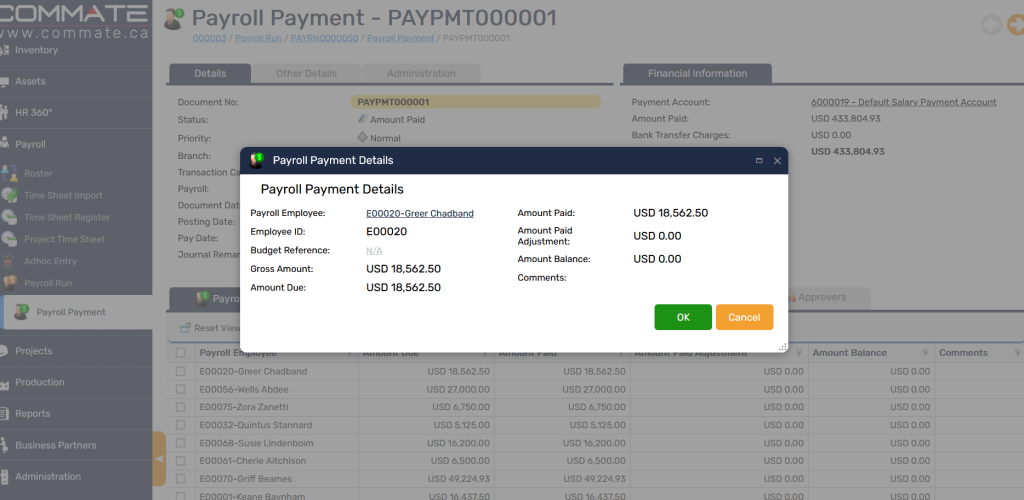The image size is (1024, 500).
Task: Click the Amount Paid Adjustment filter icon
Action: pos(799,353)
